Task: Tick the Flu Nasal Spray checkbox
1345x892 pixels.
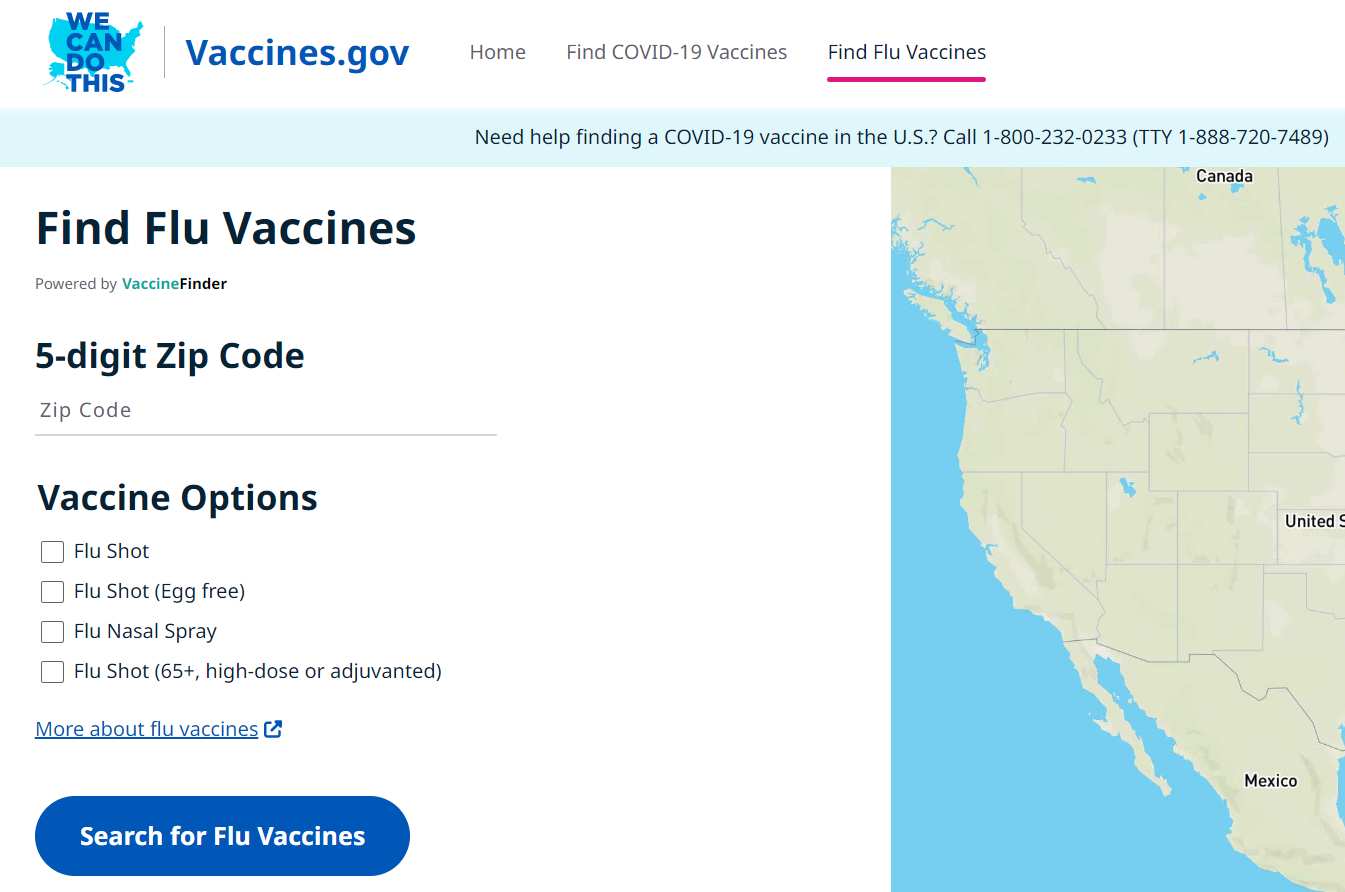Action: pos(52,632)
